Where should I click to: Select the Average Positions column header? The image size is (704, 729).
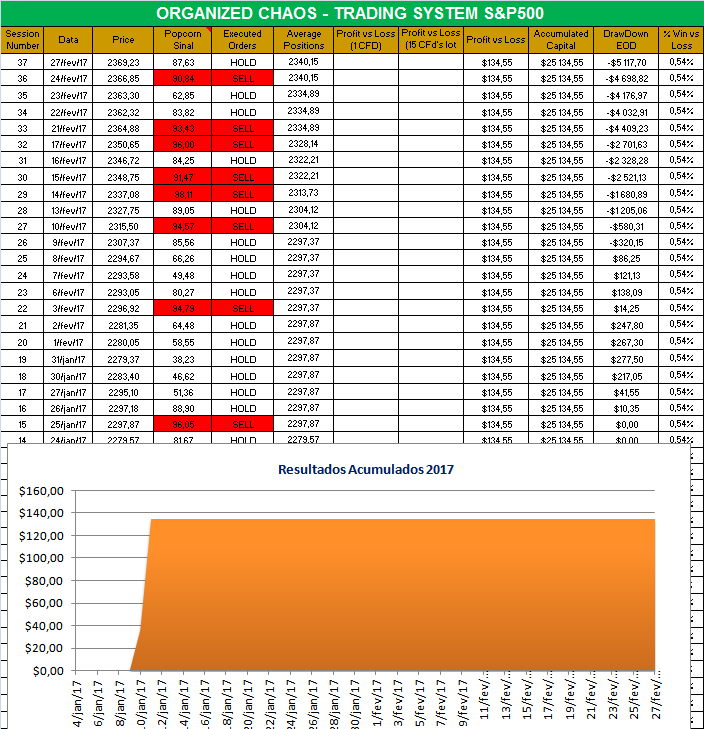304,40
